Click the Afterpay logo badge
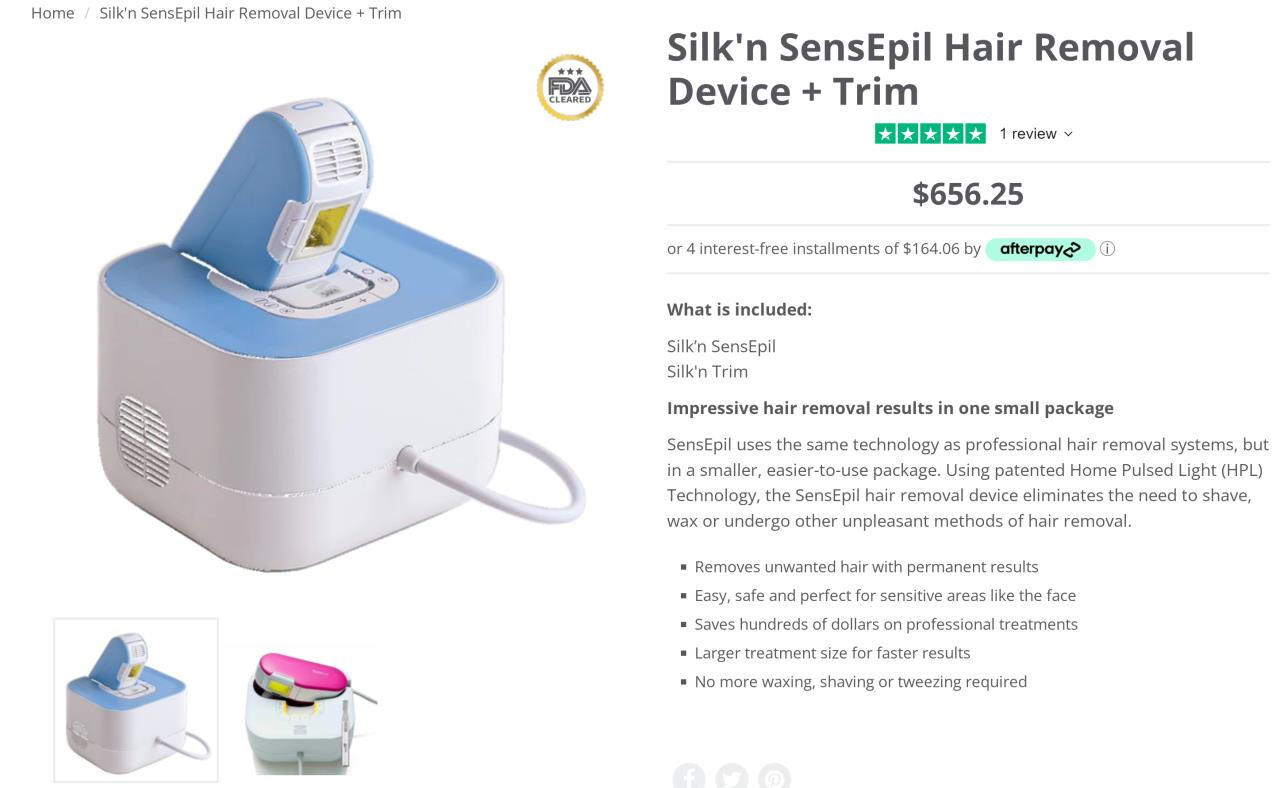Viewport: 1280px width, 788px height. click(x=1040, y=249)
